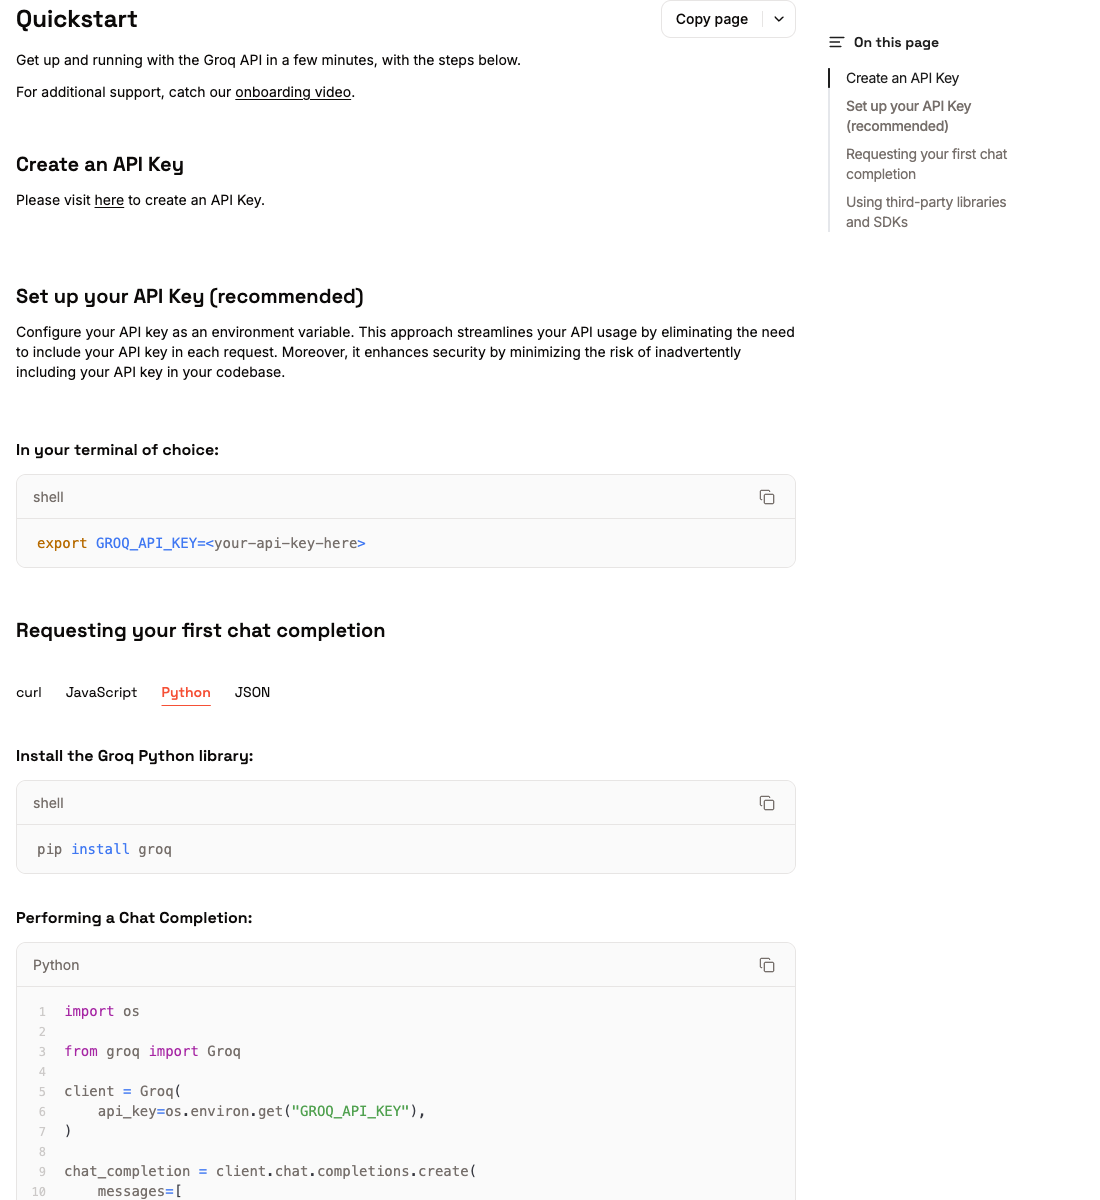Click the Create an API Key heading
Screen dimensions: 1100x1200
coord(100,164)
